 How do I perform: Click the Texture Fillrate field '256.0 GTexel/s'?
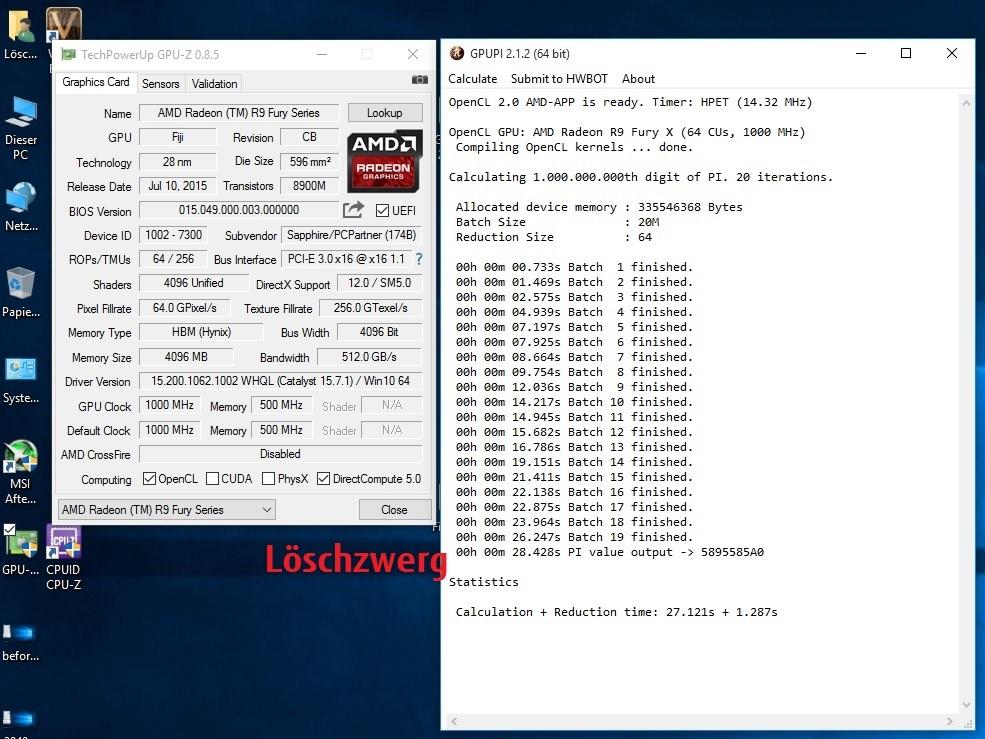coord(371,308)
